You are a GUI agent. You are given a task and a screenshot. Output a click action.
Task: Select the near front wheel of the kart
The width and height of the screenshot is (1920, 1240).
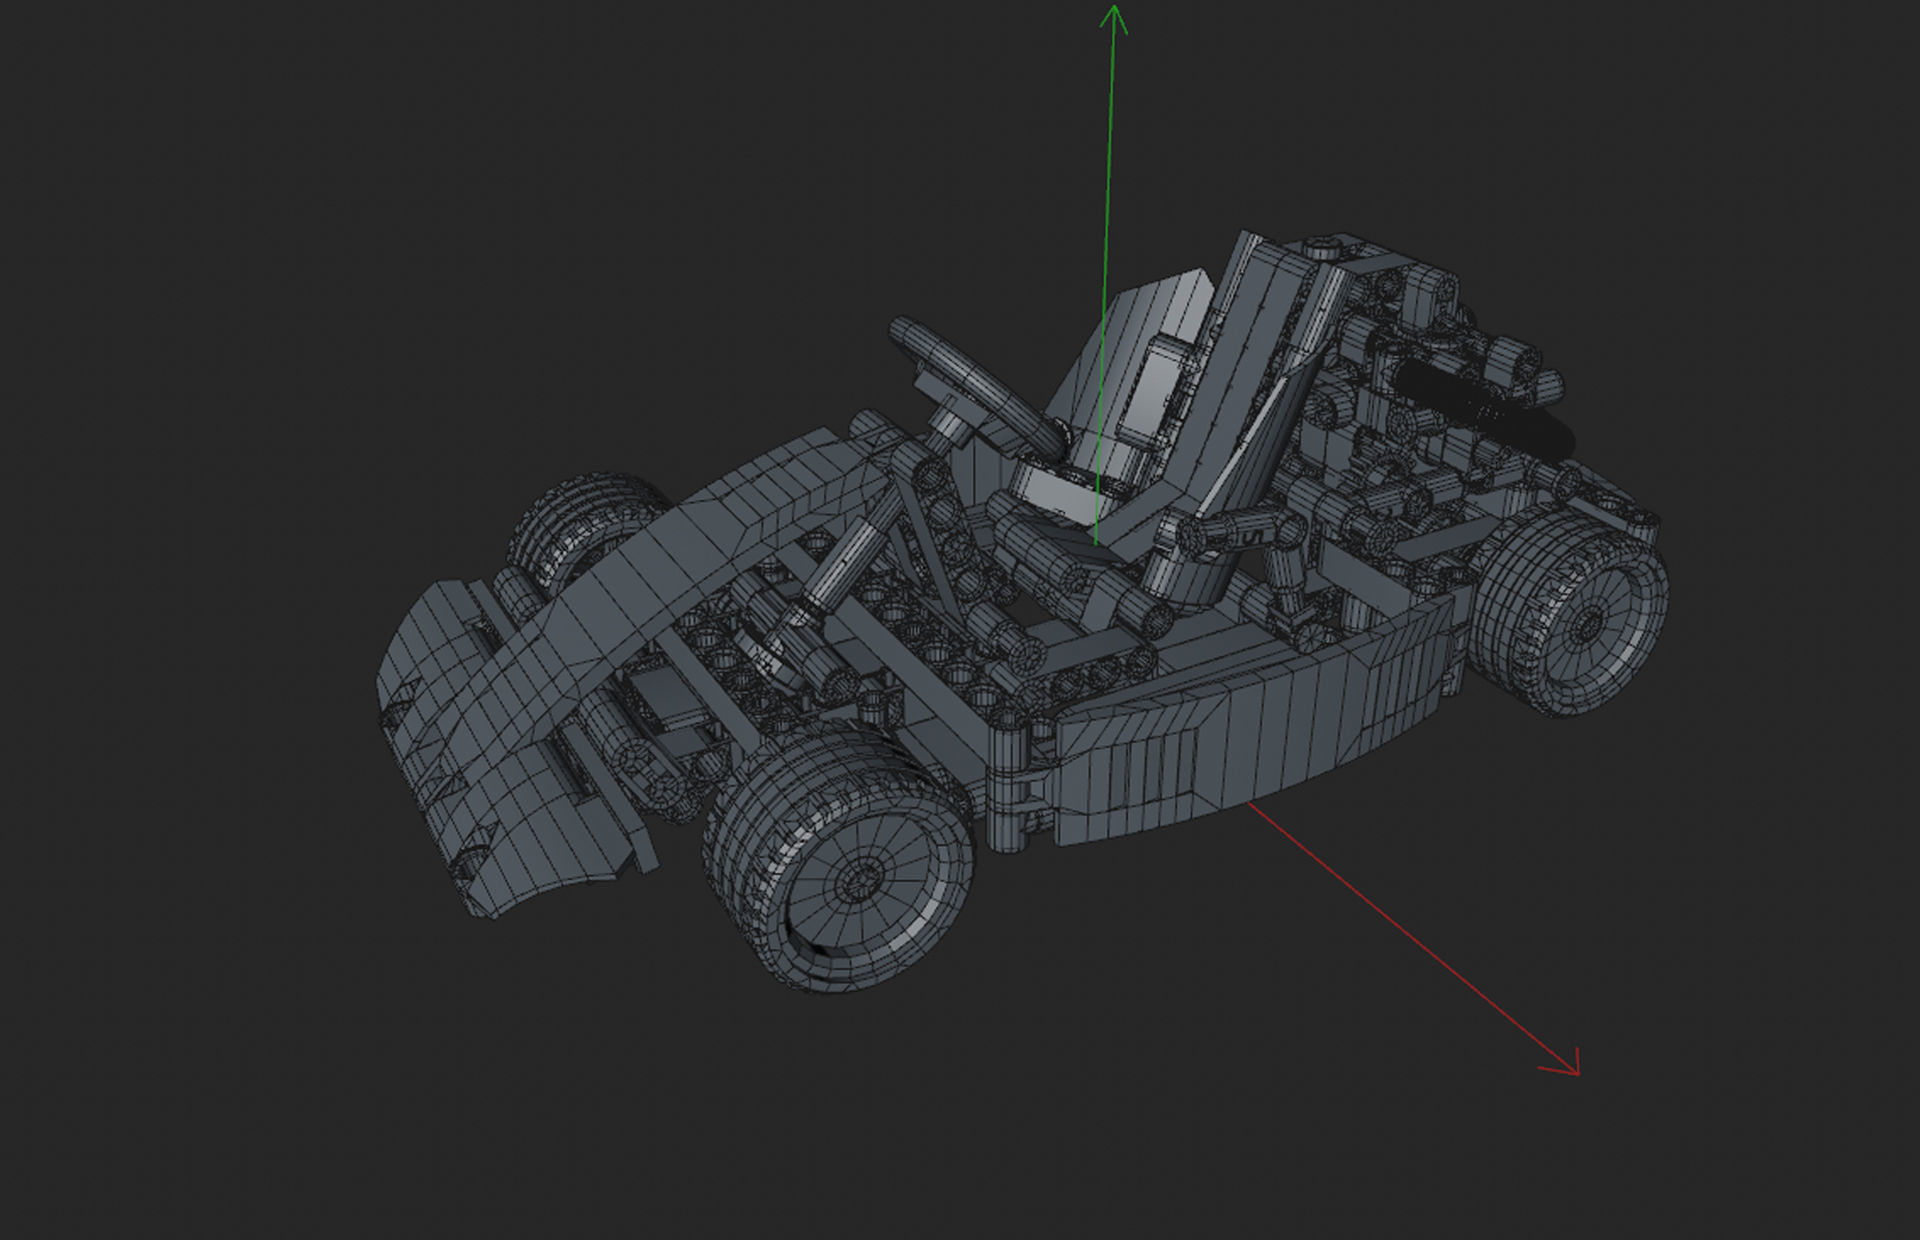(x=838, y=857)
